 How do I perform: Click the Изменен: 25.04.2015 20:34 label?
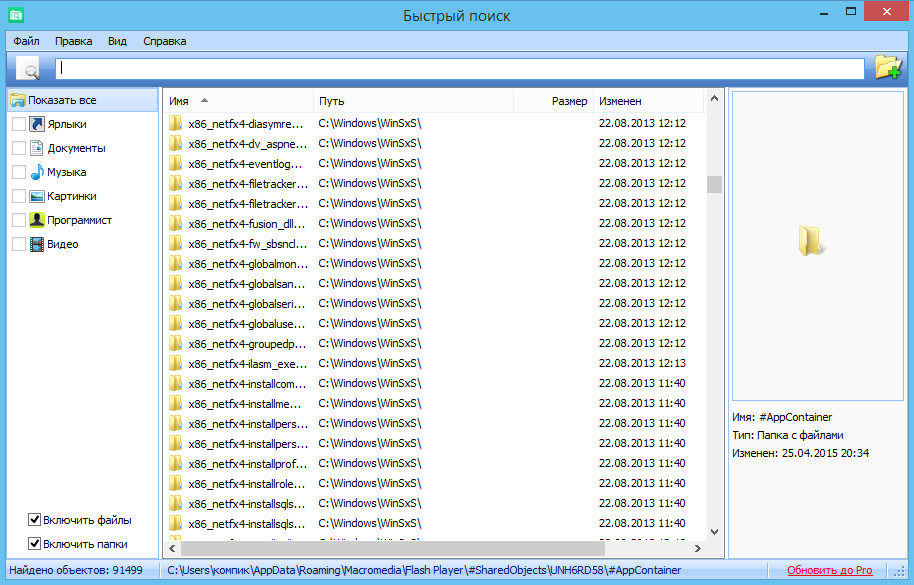coord(800,453)
